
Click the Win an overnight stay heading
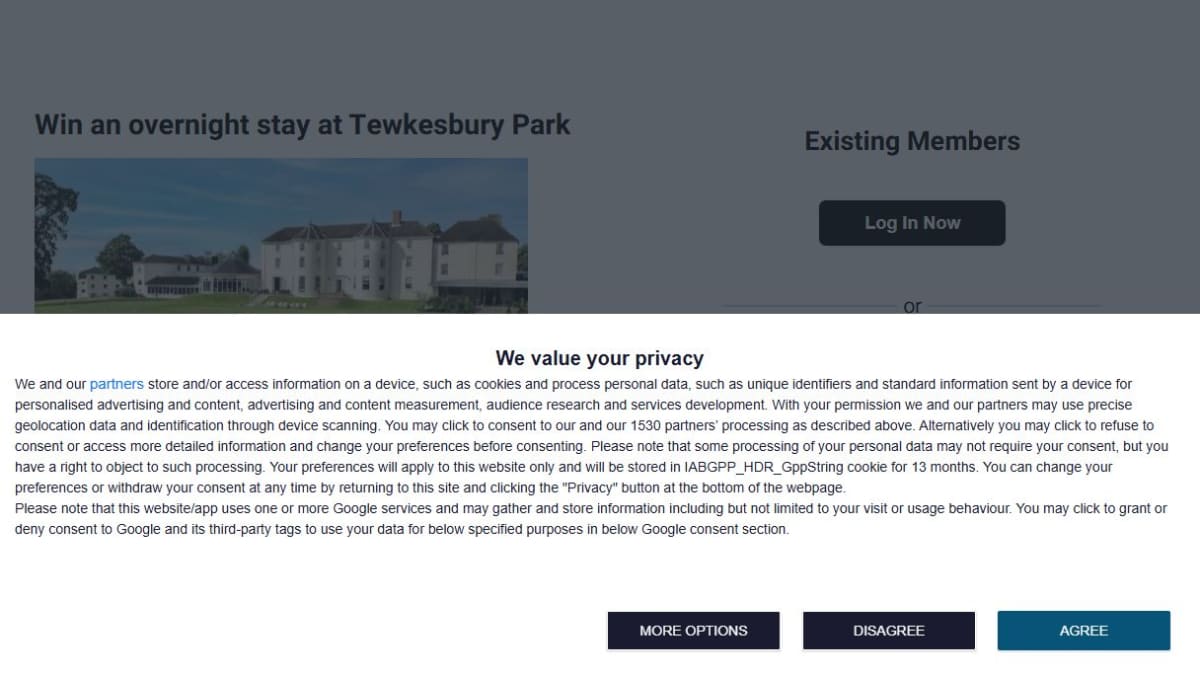coord(302,125)
